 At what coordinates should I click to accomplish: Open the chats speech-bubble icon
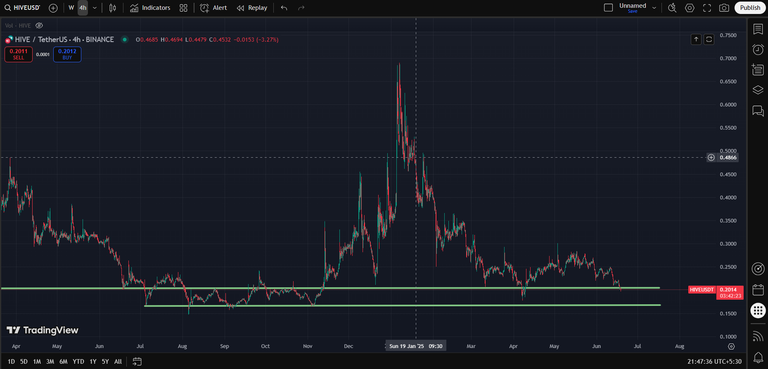758,111
